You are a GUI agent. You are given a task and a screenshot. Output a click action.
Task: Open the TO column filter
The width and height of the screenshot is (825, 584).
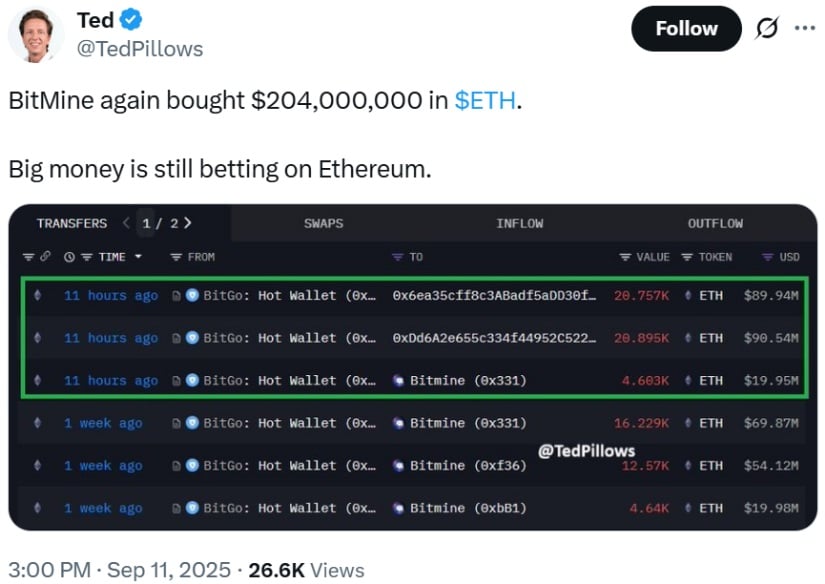[397, 257]
